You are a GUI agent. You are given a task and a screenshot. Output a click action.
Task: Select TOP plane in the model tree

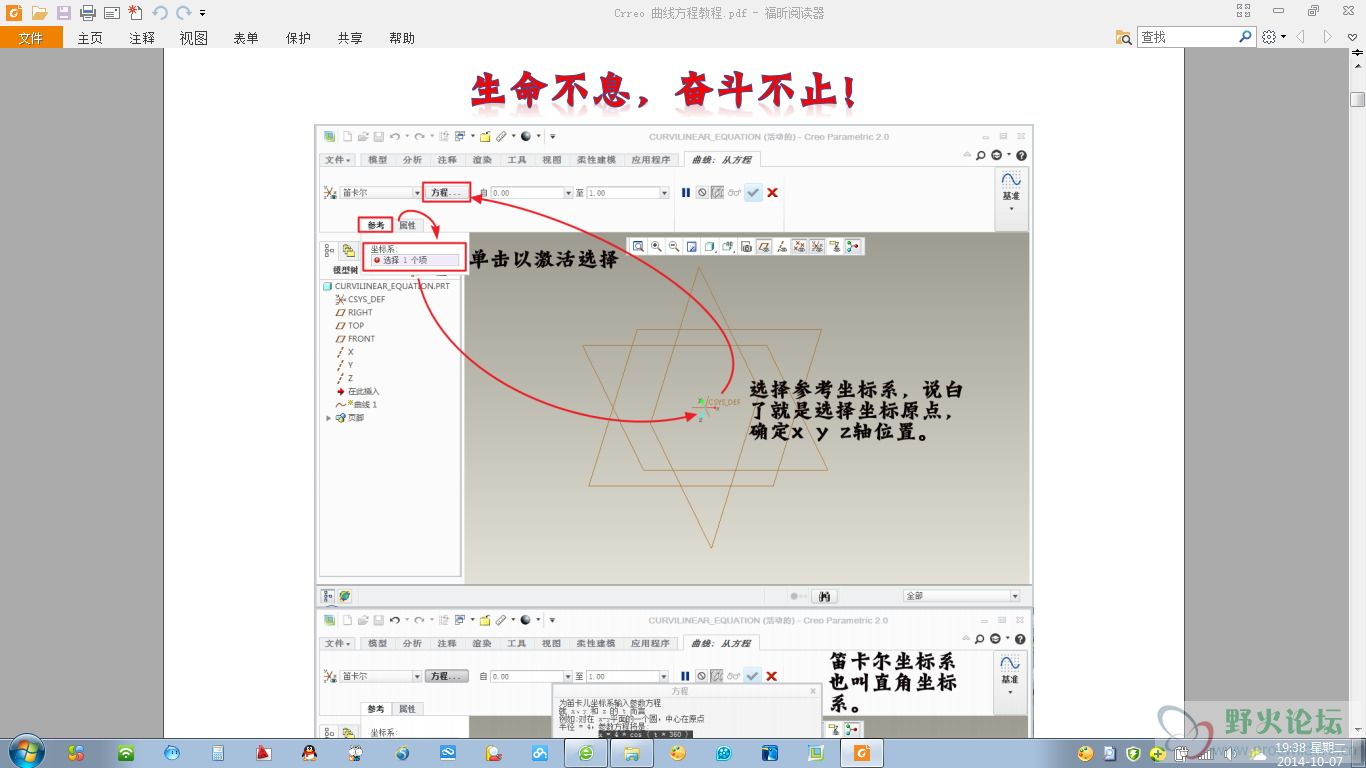[x=349, y=325]
